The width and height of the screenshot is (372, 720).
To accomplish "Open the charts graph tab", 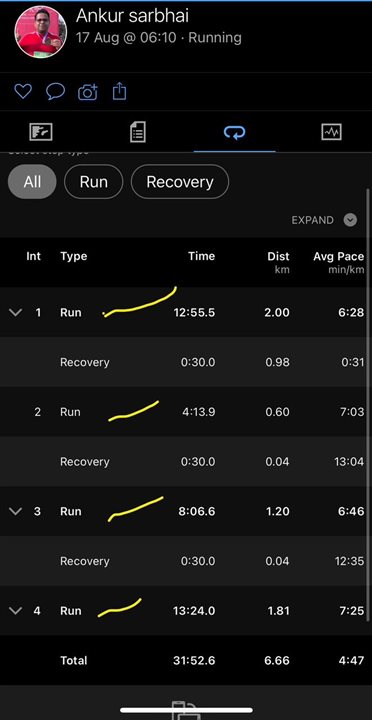I will [x=331, y=132].
